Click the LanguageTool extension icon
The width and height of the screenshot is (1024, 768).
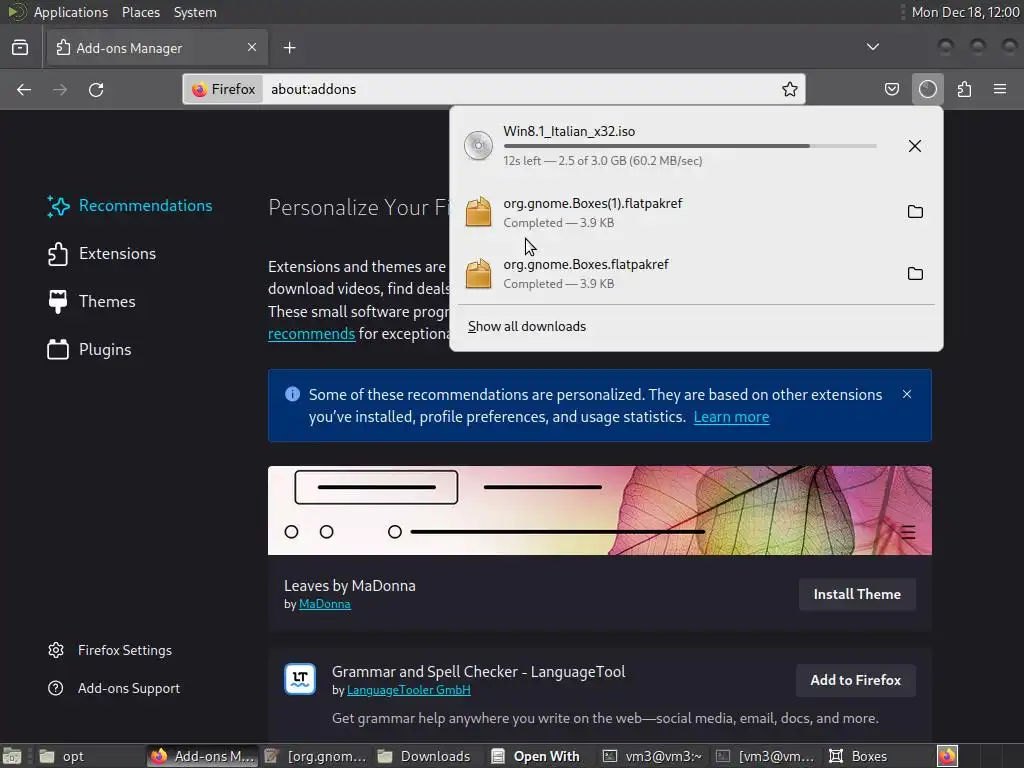click(x=300, y=679)
